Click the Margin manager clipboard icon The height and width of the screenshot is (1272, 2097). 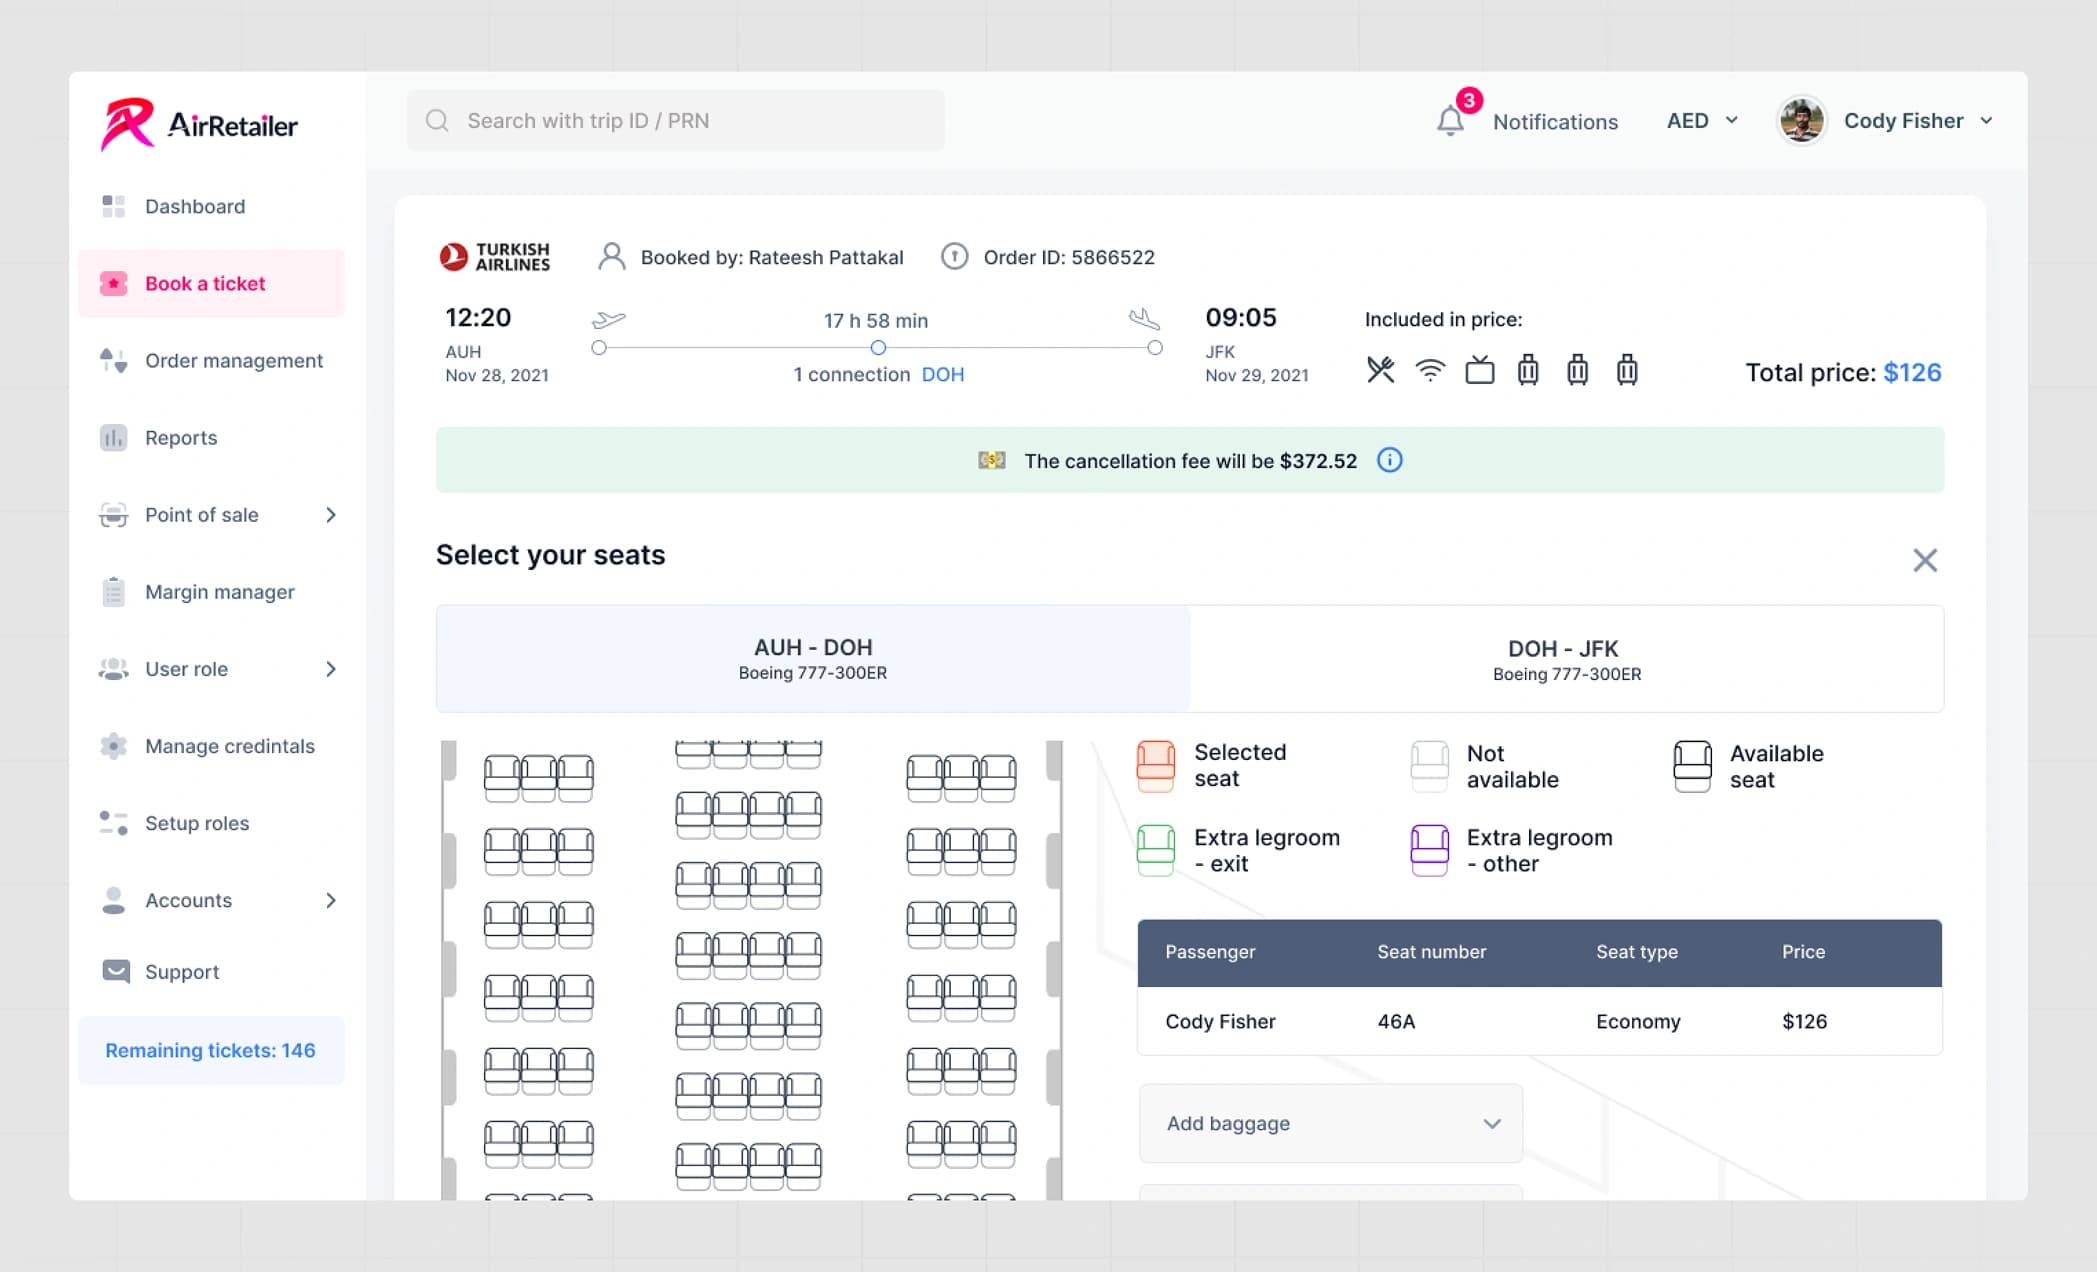click(114, 591)
